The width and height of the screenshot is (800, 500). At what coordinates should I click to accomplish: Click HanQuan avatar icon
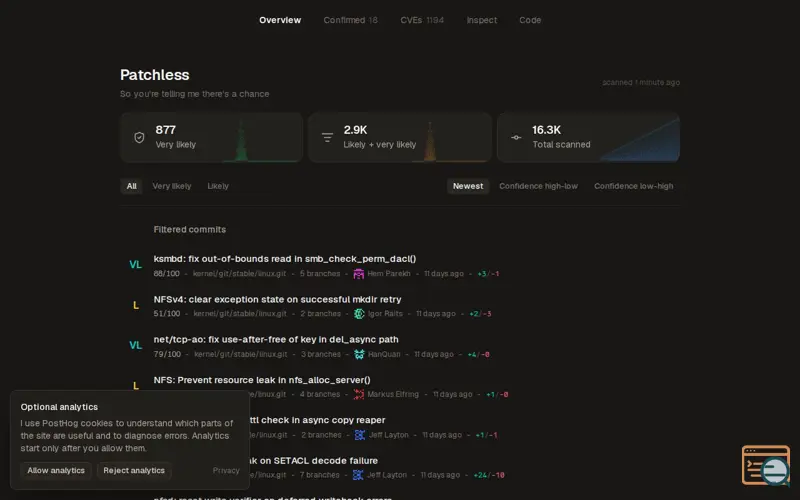(x=359, y=354)
